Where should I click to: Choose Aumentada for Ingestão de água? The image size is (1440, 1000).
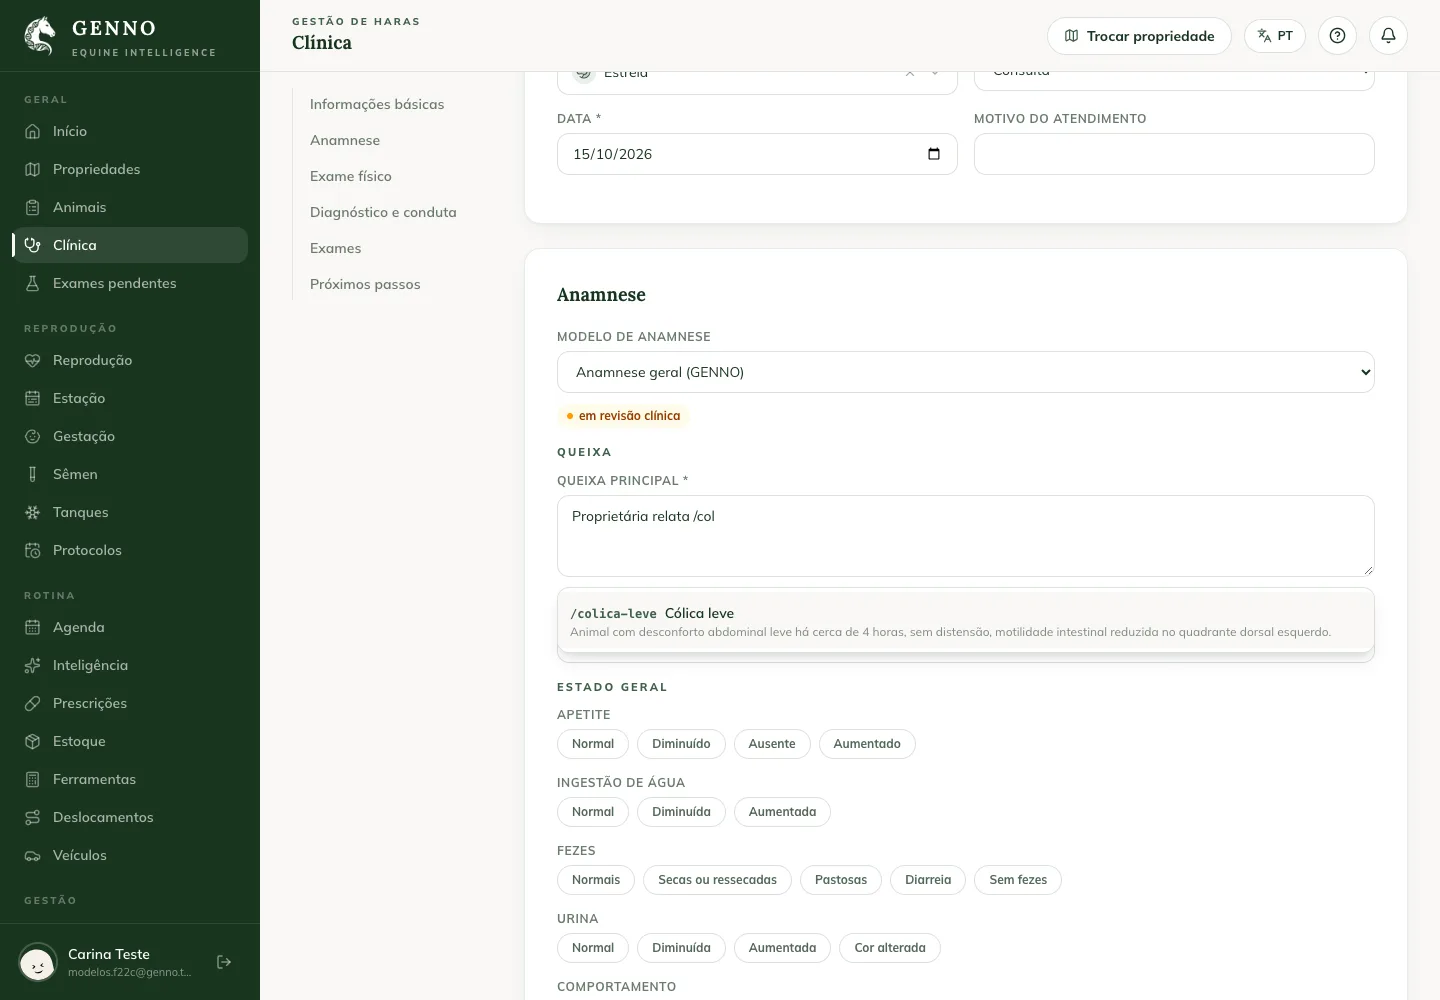pos(782,812)
